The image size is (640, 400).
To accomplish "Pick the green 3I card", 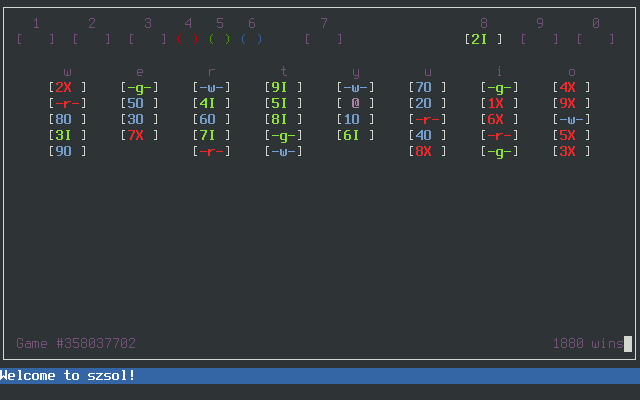I will (67, 135).
